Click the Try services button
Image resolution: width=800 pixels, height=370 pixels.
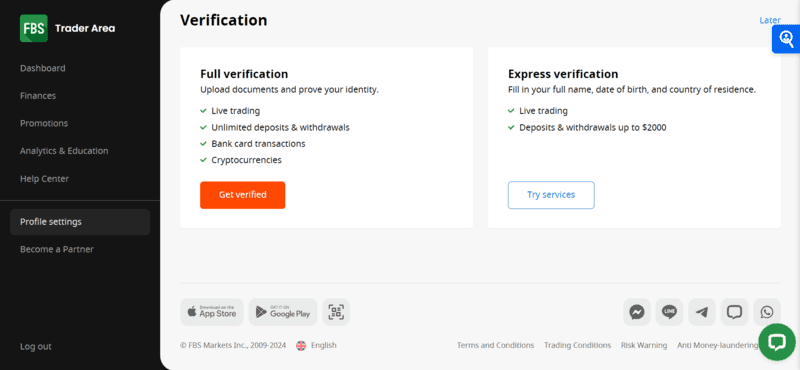click(x=551, y=195)
